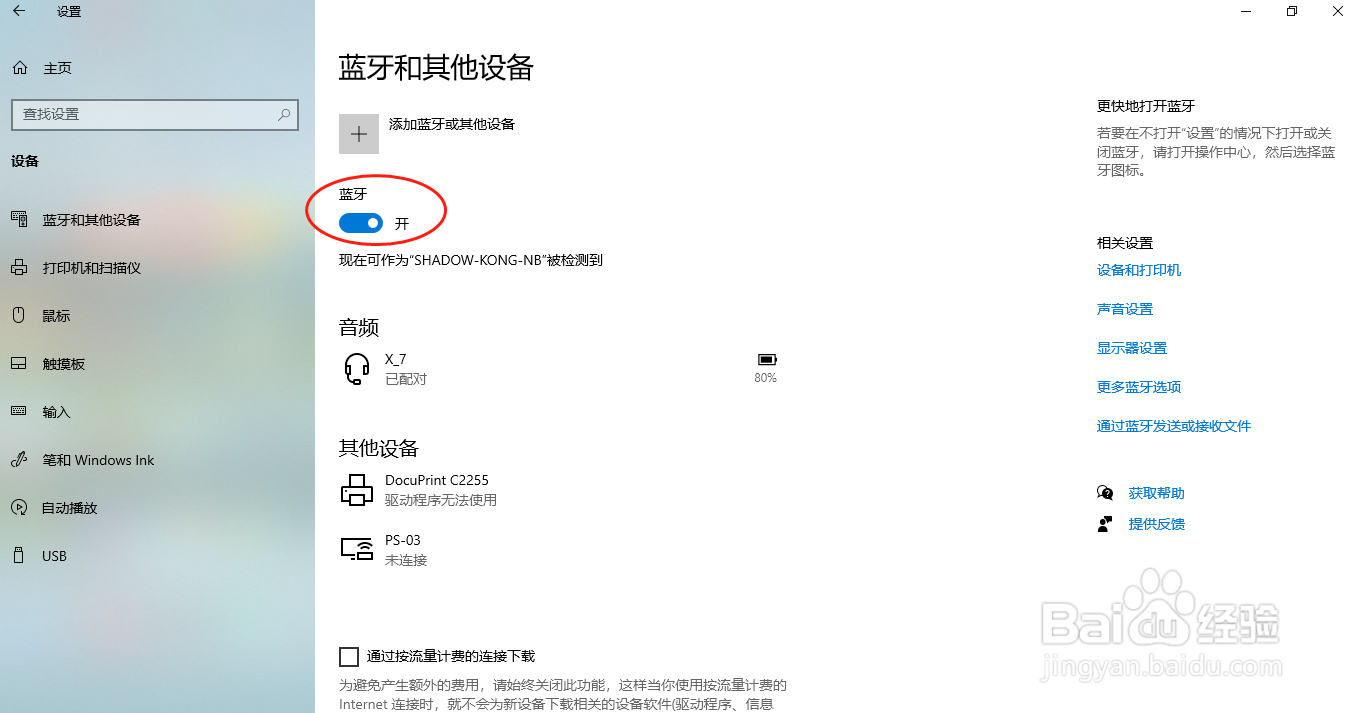Click the search magnifier icon
The width and height of the screenshot is (1357, 713).
285,114
